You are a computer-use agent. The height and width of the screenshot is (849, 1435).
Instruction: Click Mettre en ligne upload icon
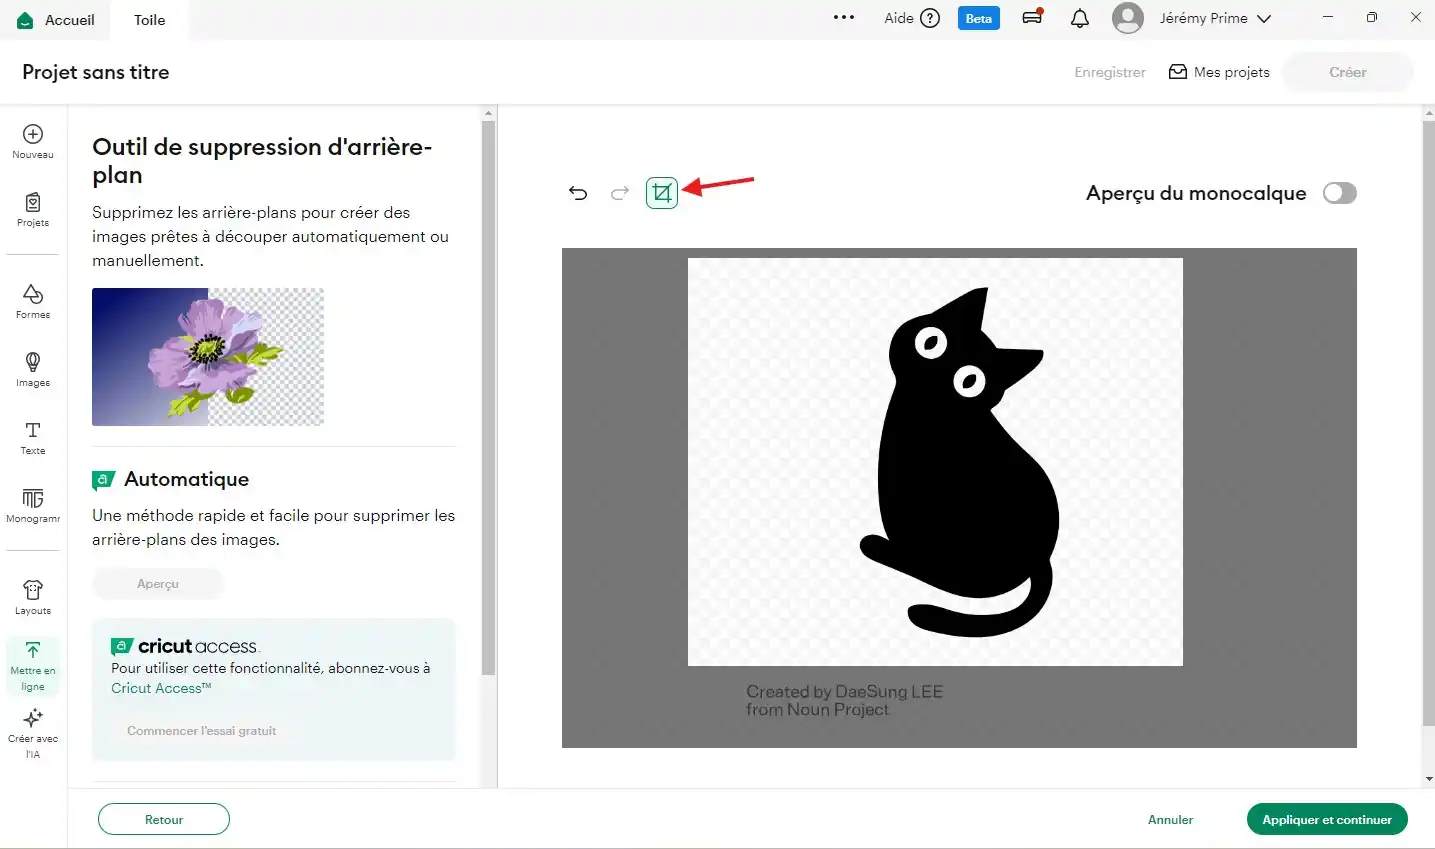pyautogui.click(x=33, y=665)
